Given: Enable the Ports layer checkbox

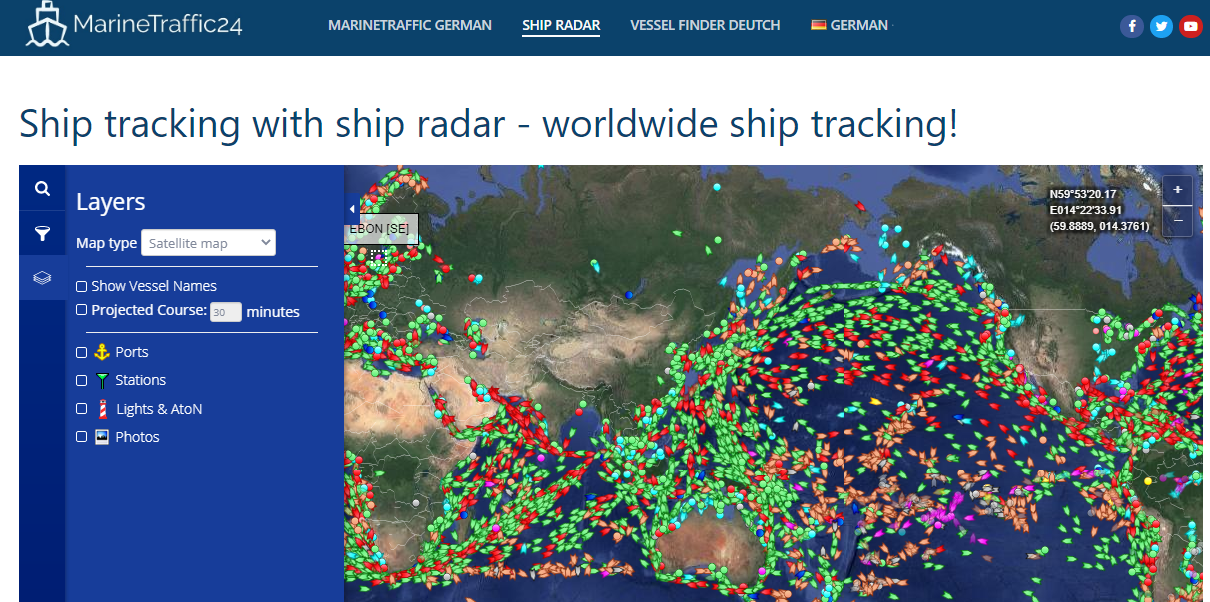Looking at the screenshot, I should [x=82, y=352].
